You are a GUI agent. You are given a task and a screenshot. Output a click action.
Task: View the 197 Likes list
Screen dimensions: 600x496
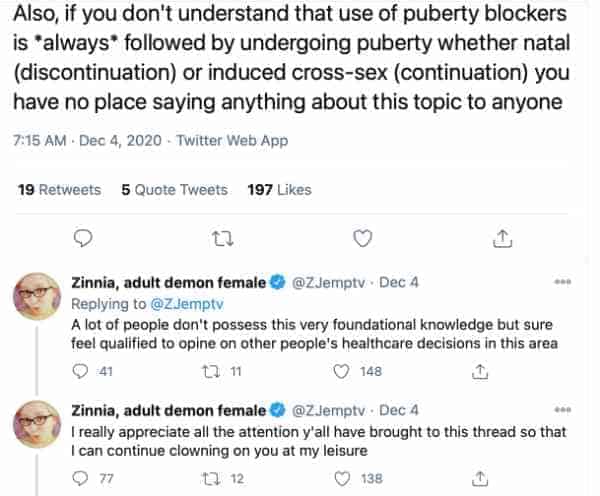279,190
